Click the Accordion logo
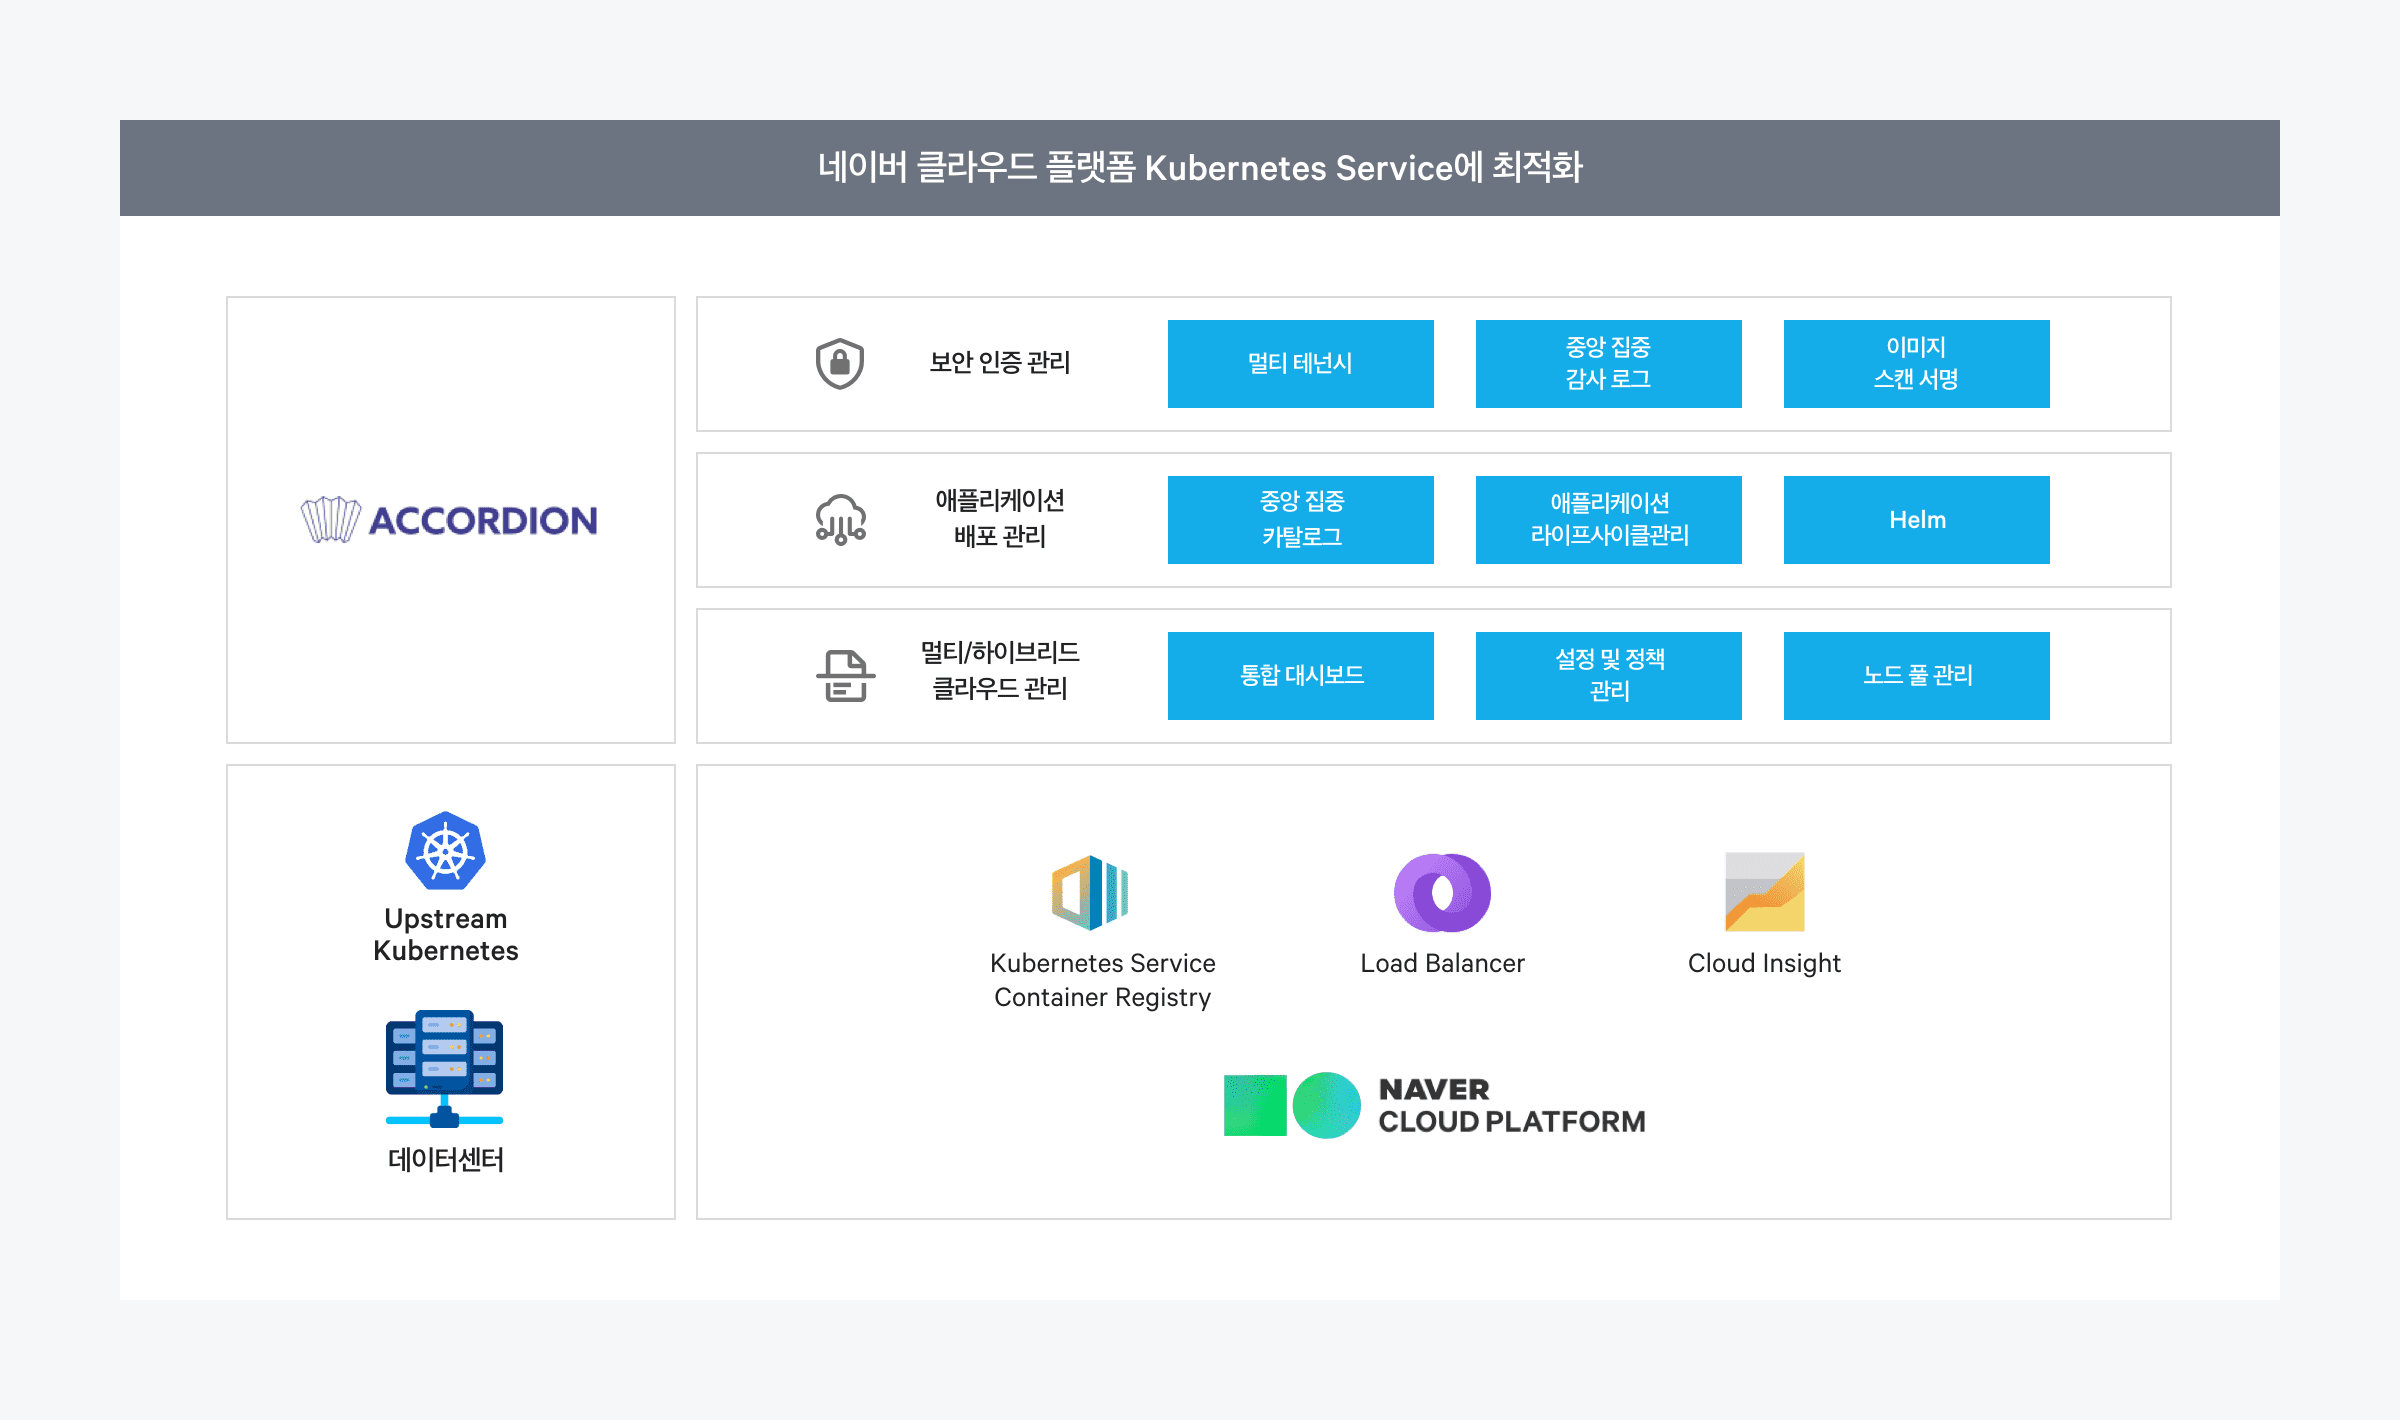The width and height of the screenshot is (2400, 1420). pyautogui.click(x=450, y=520)
